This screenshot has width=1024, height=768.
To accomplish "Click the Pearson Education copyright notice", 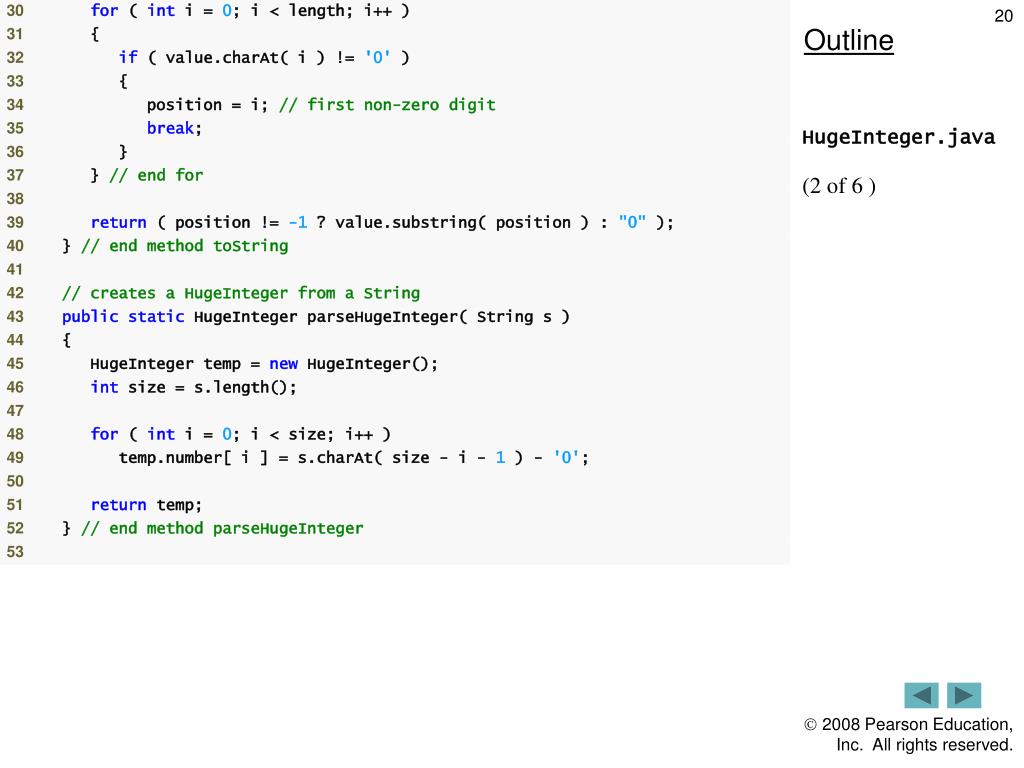I will click(x=908, y=735).
